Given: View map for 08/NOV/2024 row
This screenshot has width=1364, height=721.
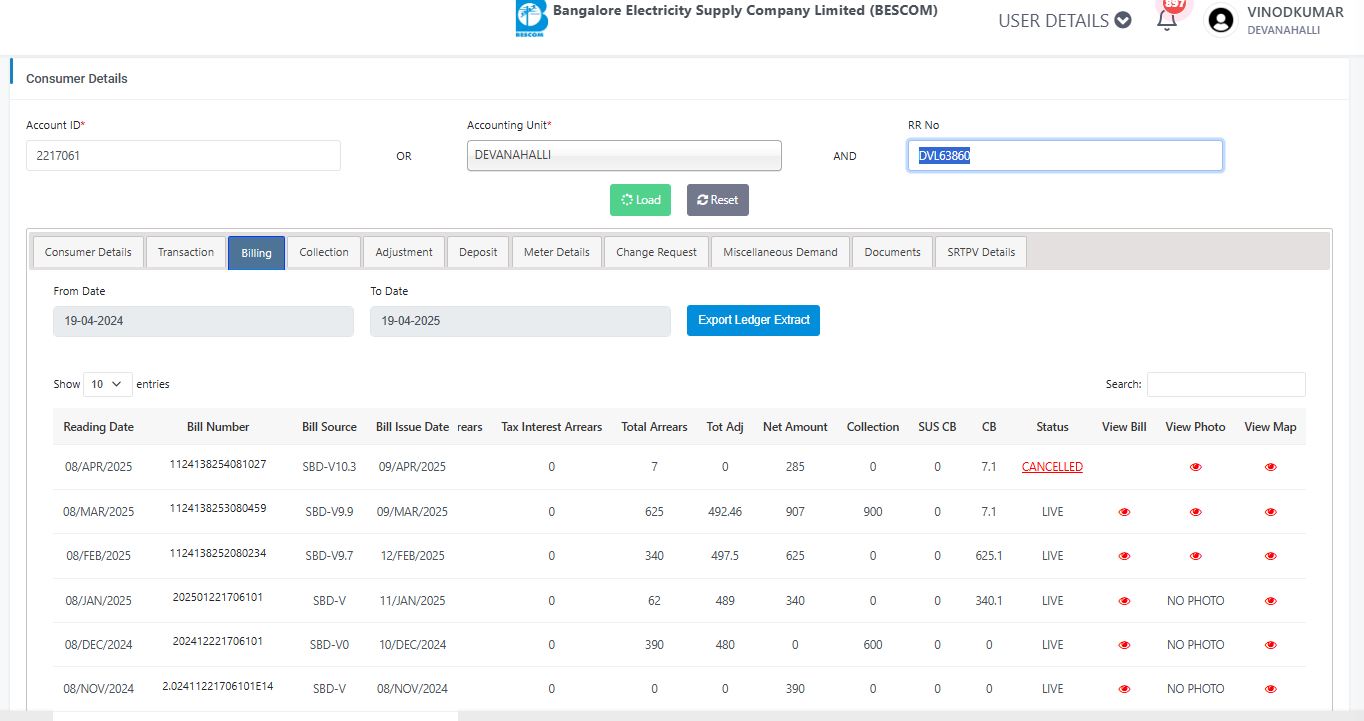Looking at the screenshot, I should point(1270,689).
